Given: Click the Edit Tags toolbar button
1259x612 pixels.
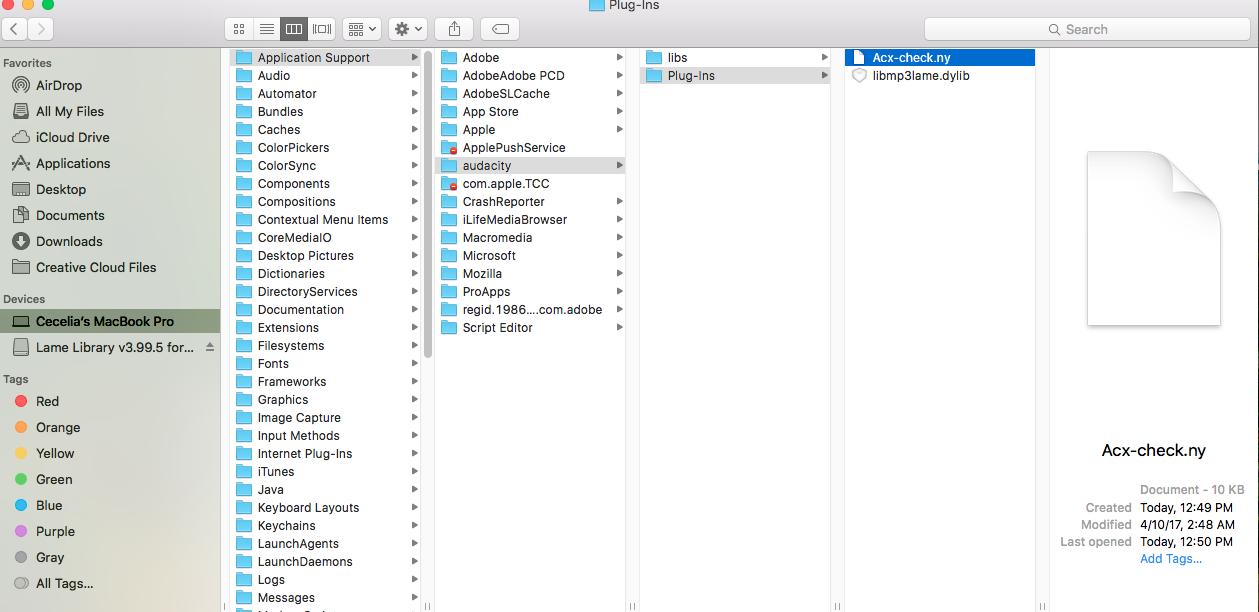Looking at the screenshot, I should tap(499, 29).
